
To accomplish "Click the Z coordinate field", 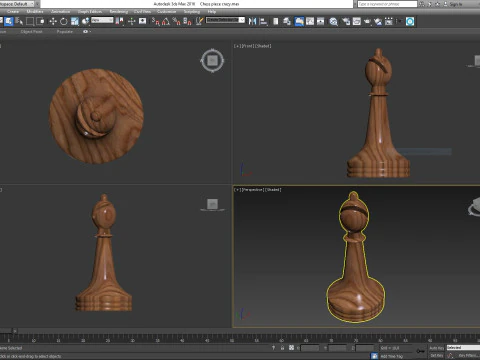I will coord(365,348).
